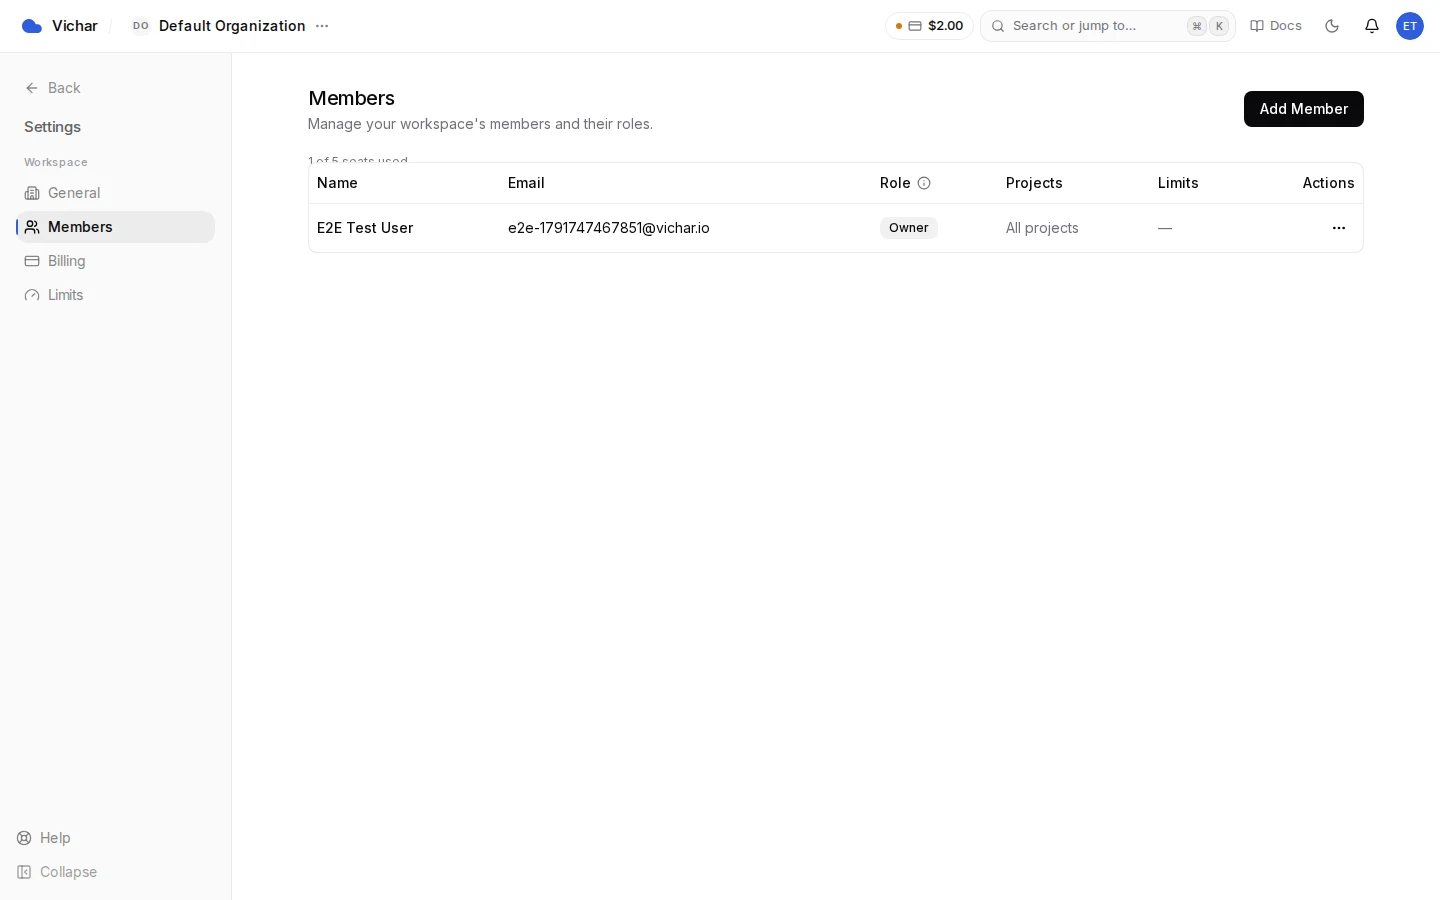Open Limits settings page
Image resolution: width=1440 pixels, height=900 pixels.
tap(115, 295)
